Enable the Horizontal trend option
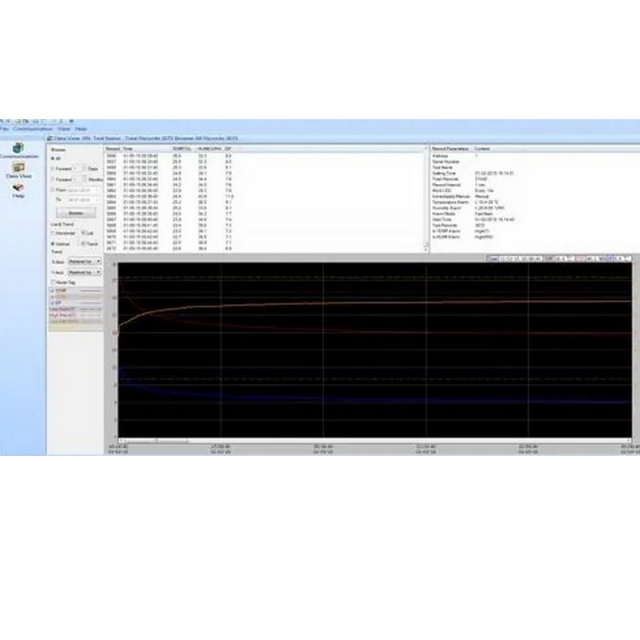 54,233
